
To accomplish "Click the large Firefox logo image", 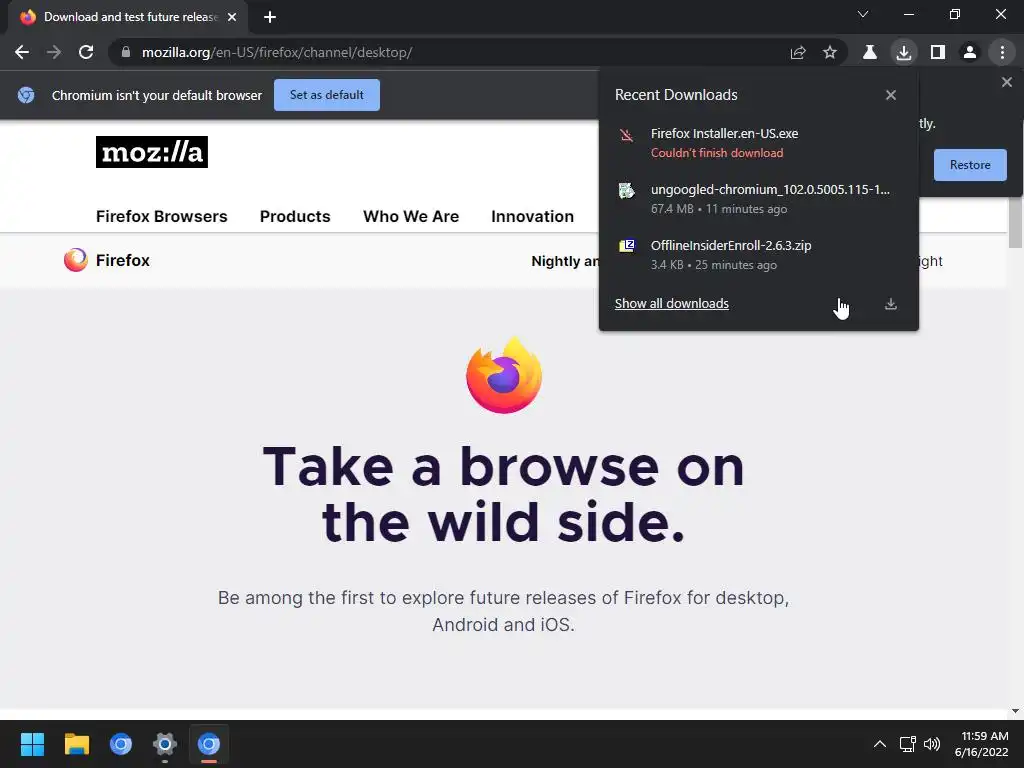I will 504,375.
